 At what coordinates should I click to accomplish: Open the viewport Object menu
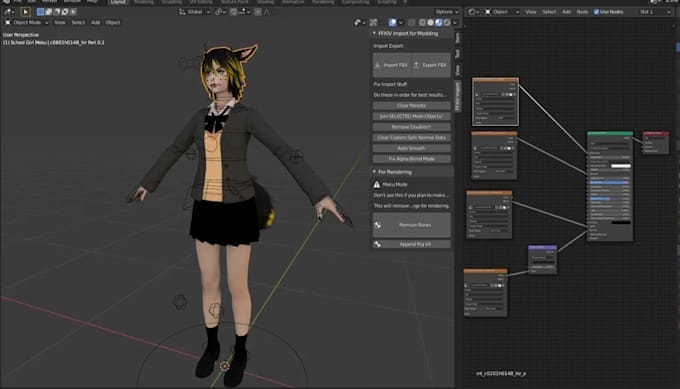coord(113,23)
